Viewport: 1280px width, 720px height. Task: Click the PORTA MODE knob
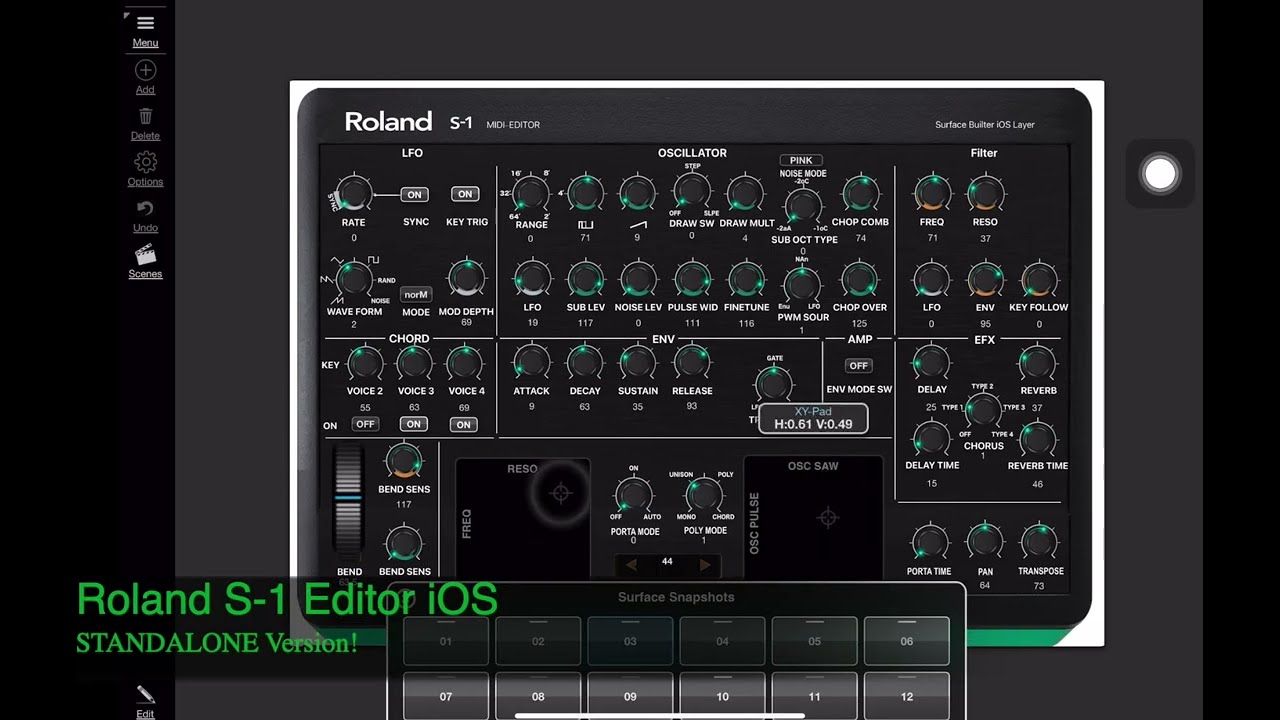click(633, 495)
